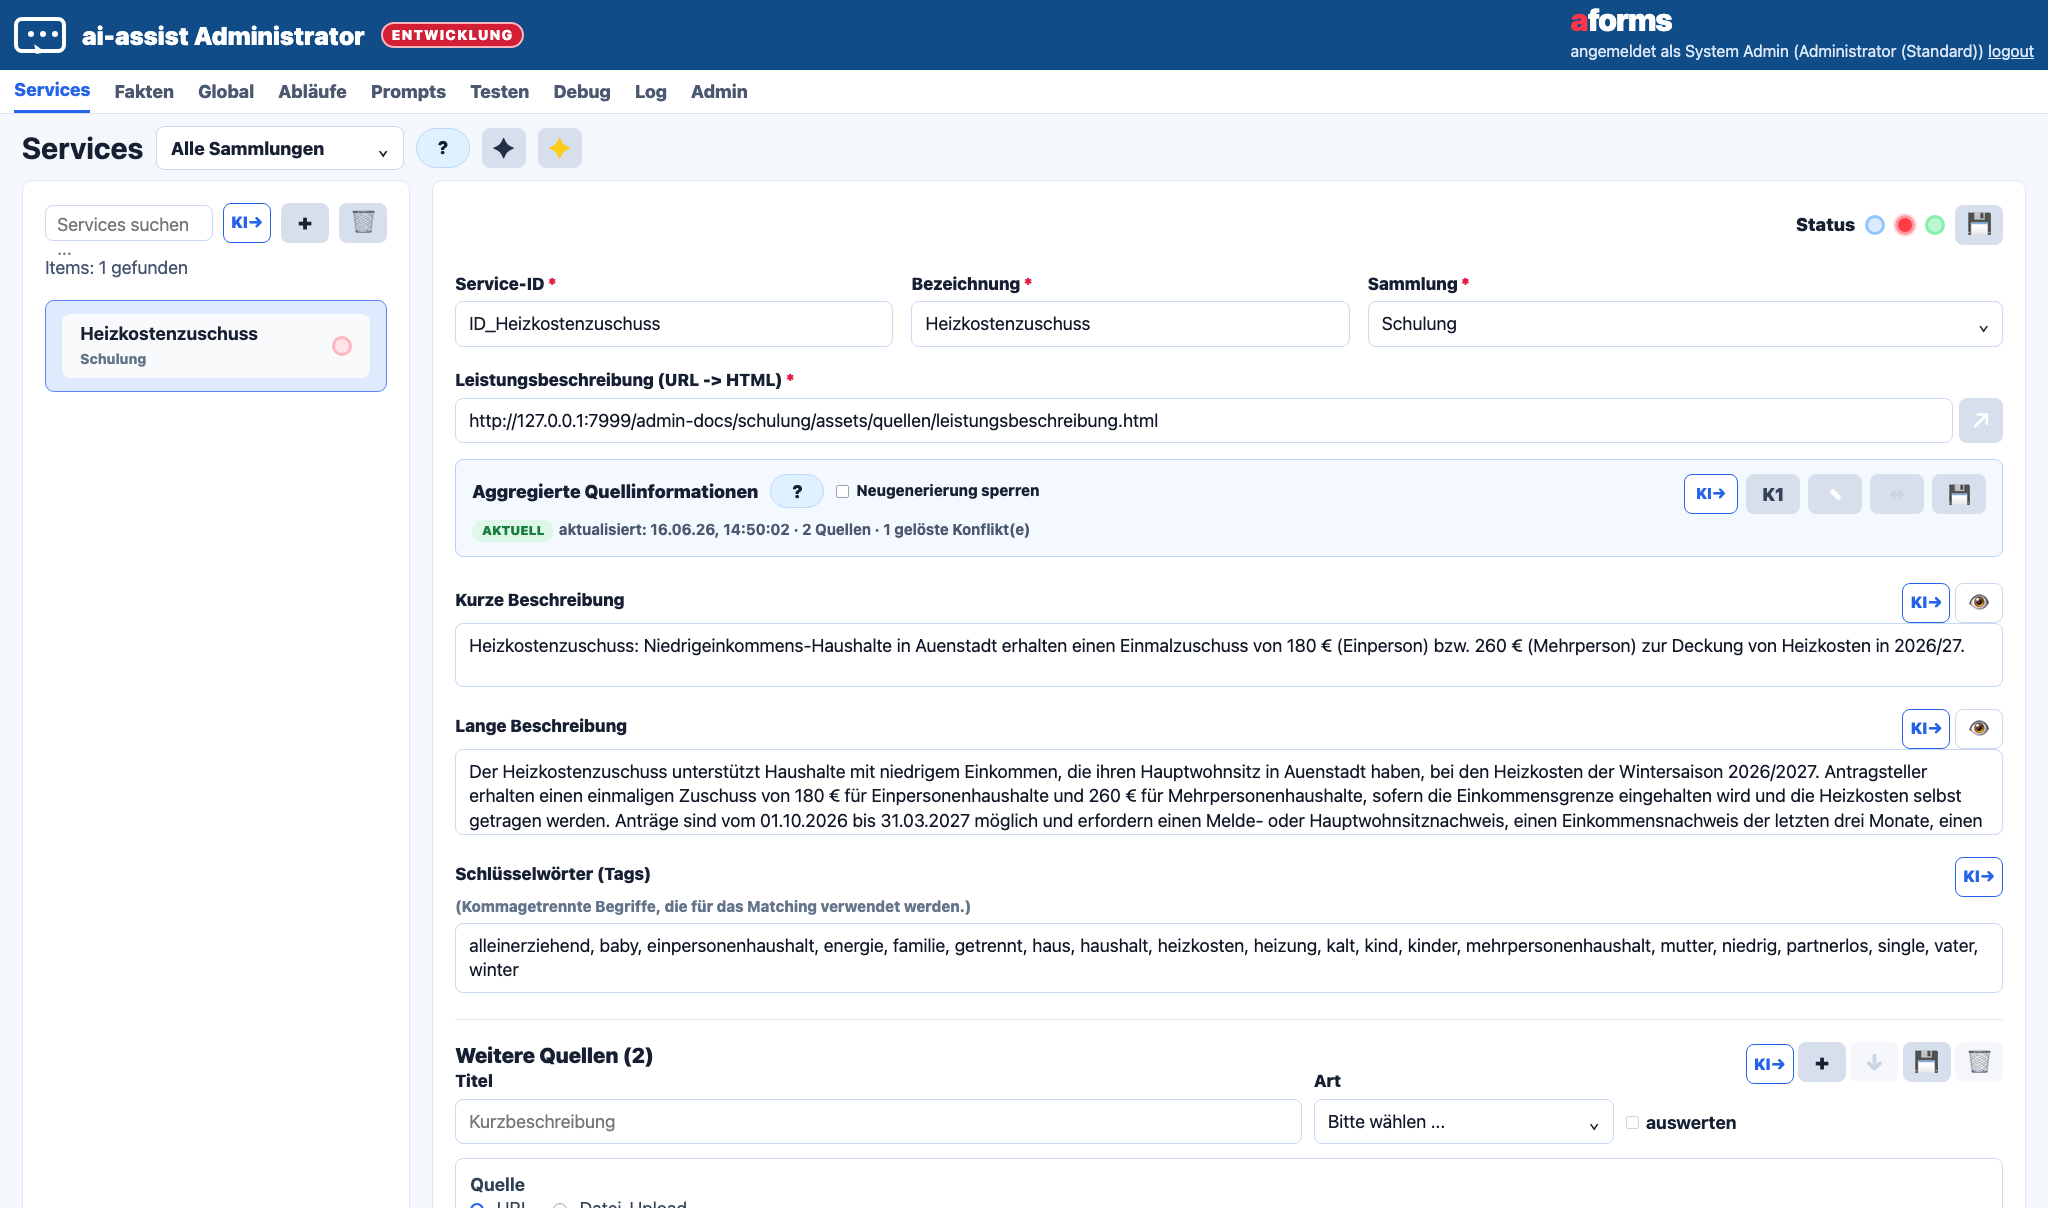Open the Alle Sammlungen dropdown
The height and width of the screenshot is (1208, 2048).
coord(280,148)
